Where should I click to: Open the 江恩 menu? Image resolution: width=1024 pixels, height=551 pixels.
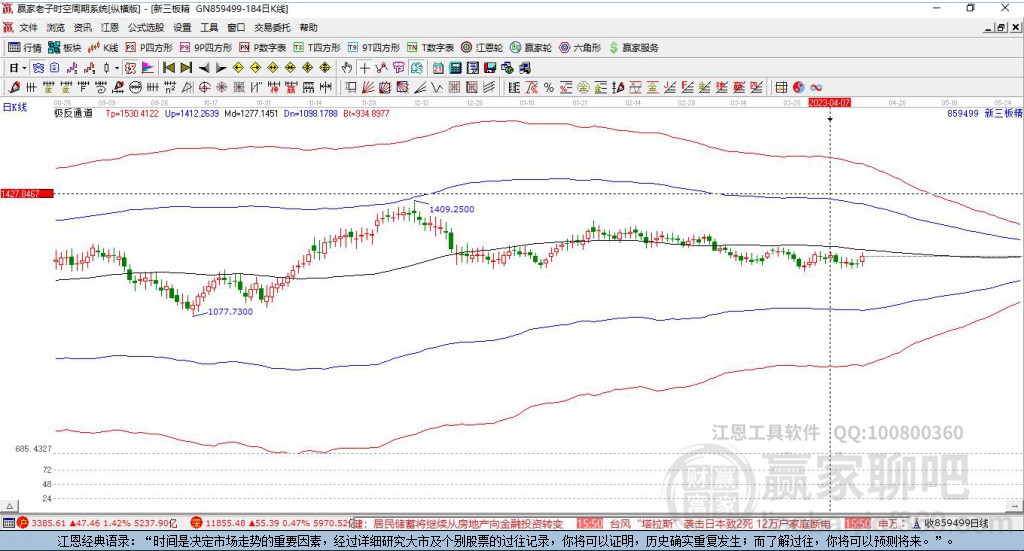[110, 27]
